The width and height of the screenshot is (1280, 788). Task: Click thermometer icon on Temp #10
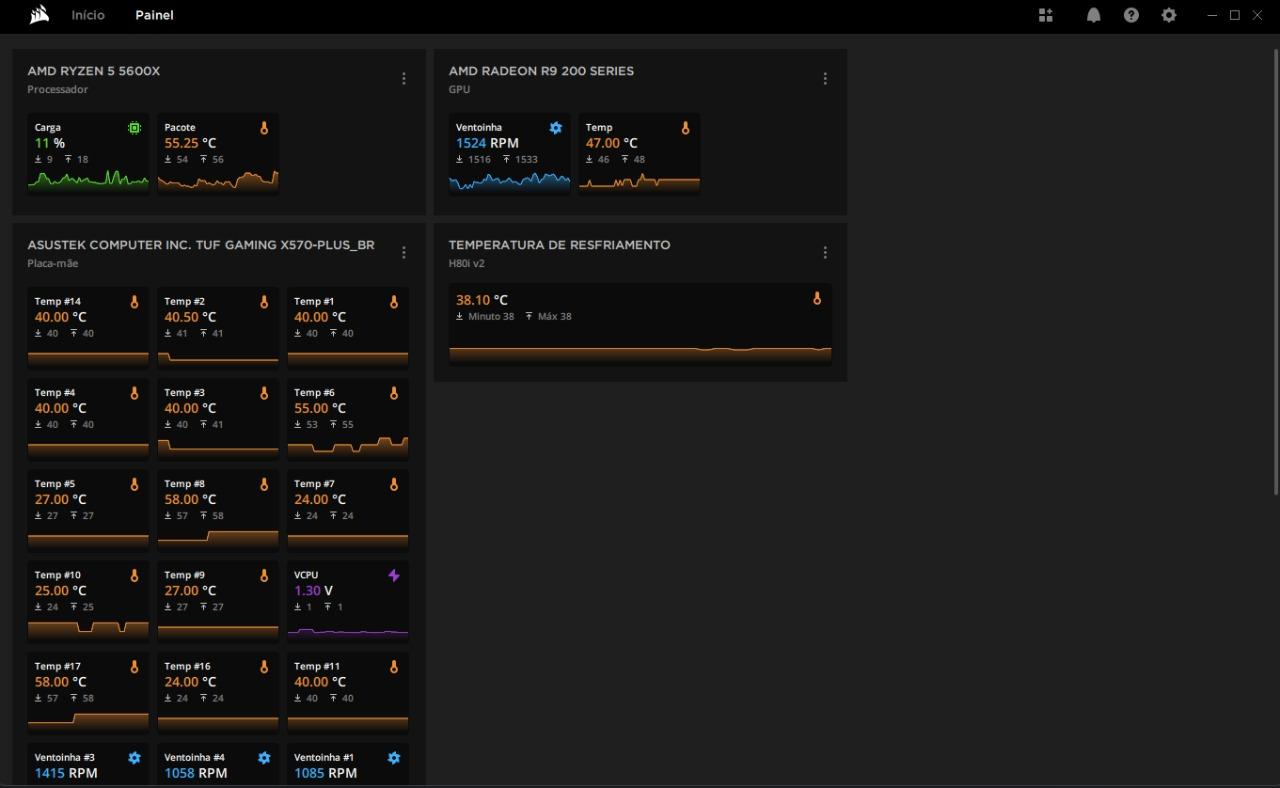click(134, 576)
